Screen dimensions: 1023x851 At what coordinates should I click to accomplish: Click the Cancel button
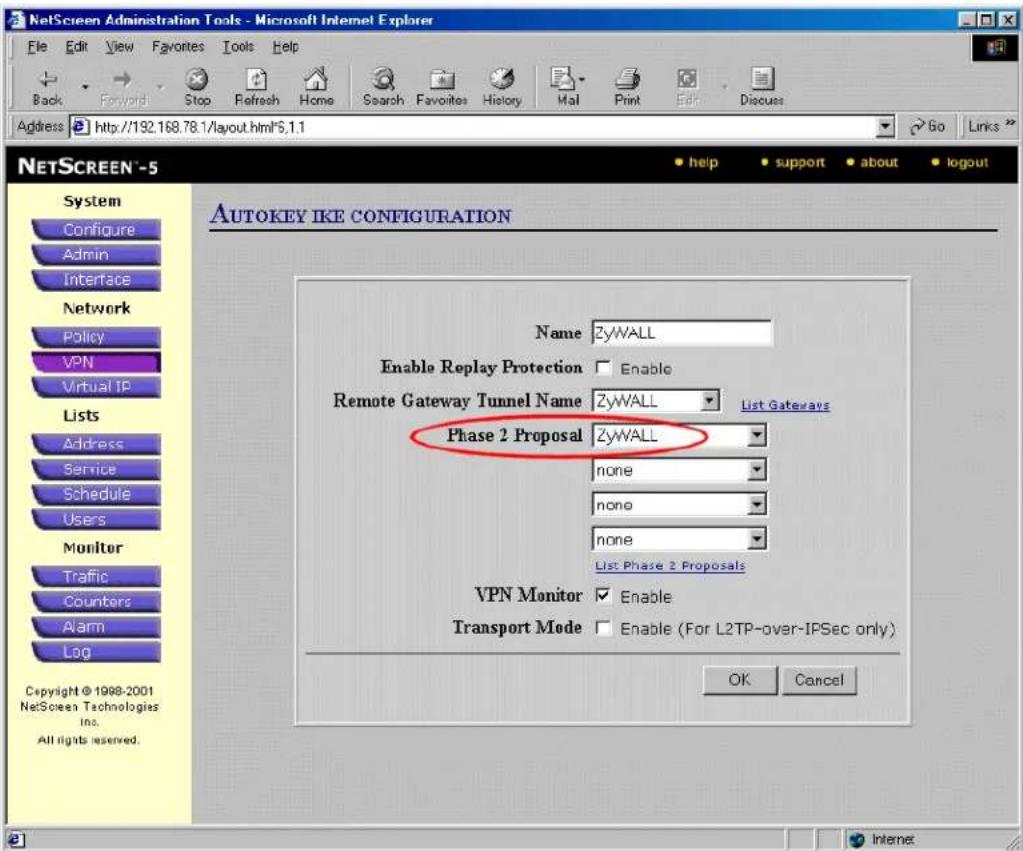[819, 680]
